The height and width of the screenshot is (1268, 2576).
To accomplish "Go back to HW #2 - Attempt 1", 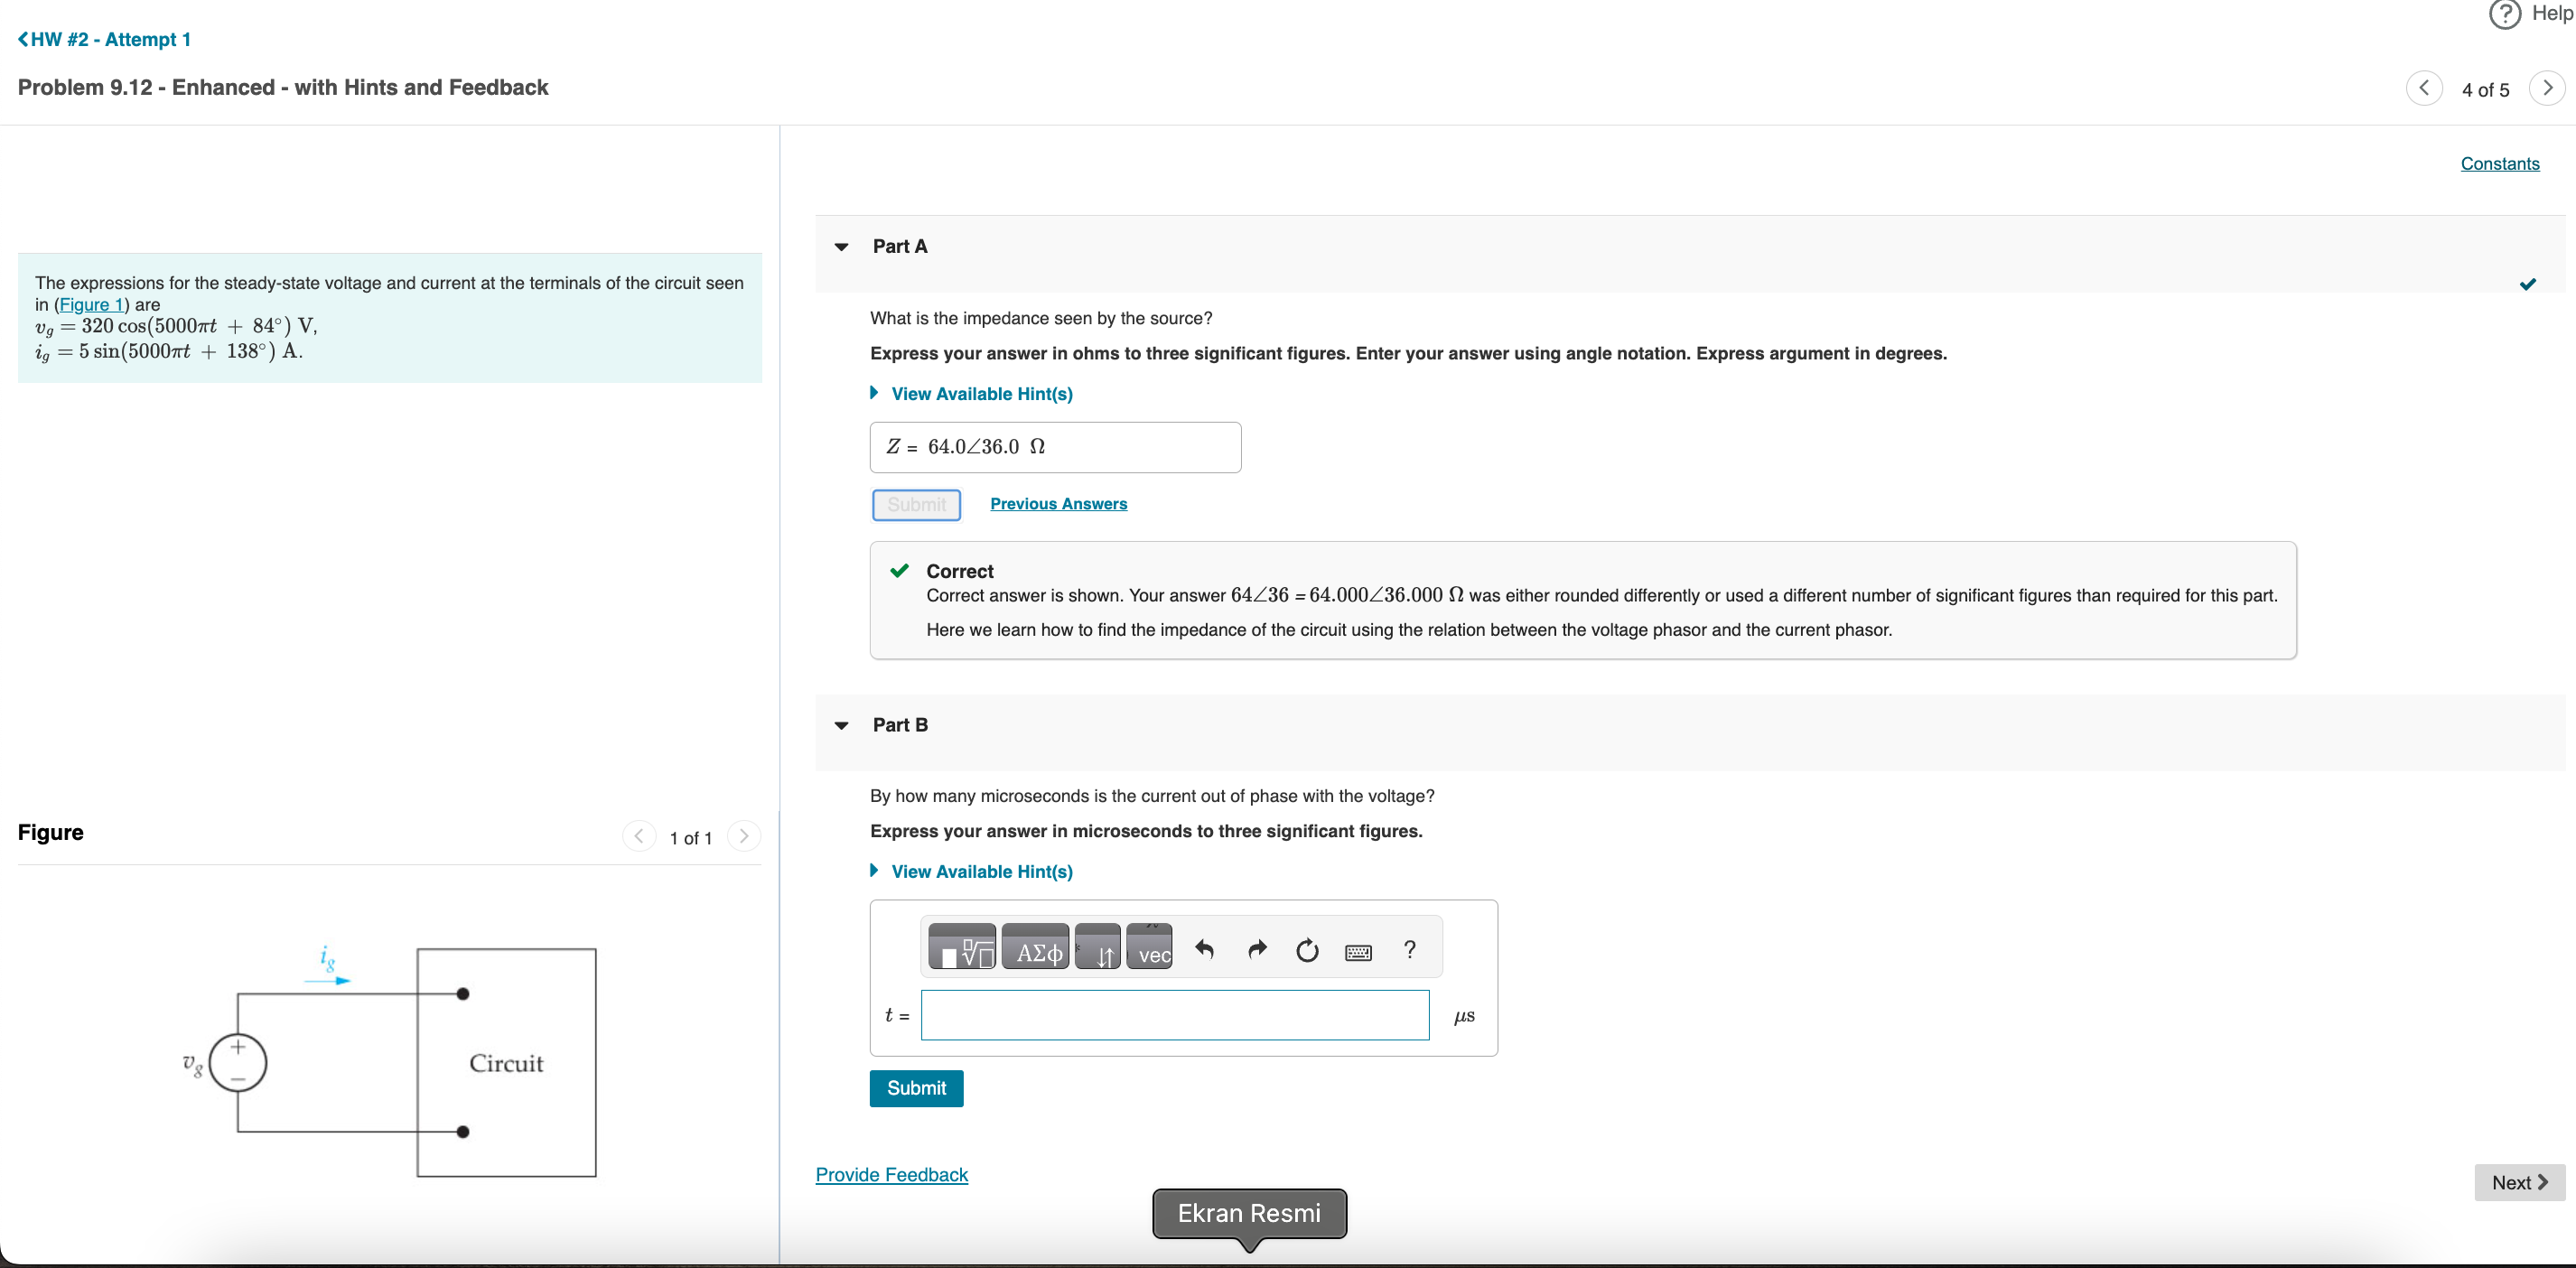I will pos(103,39).
